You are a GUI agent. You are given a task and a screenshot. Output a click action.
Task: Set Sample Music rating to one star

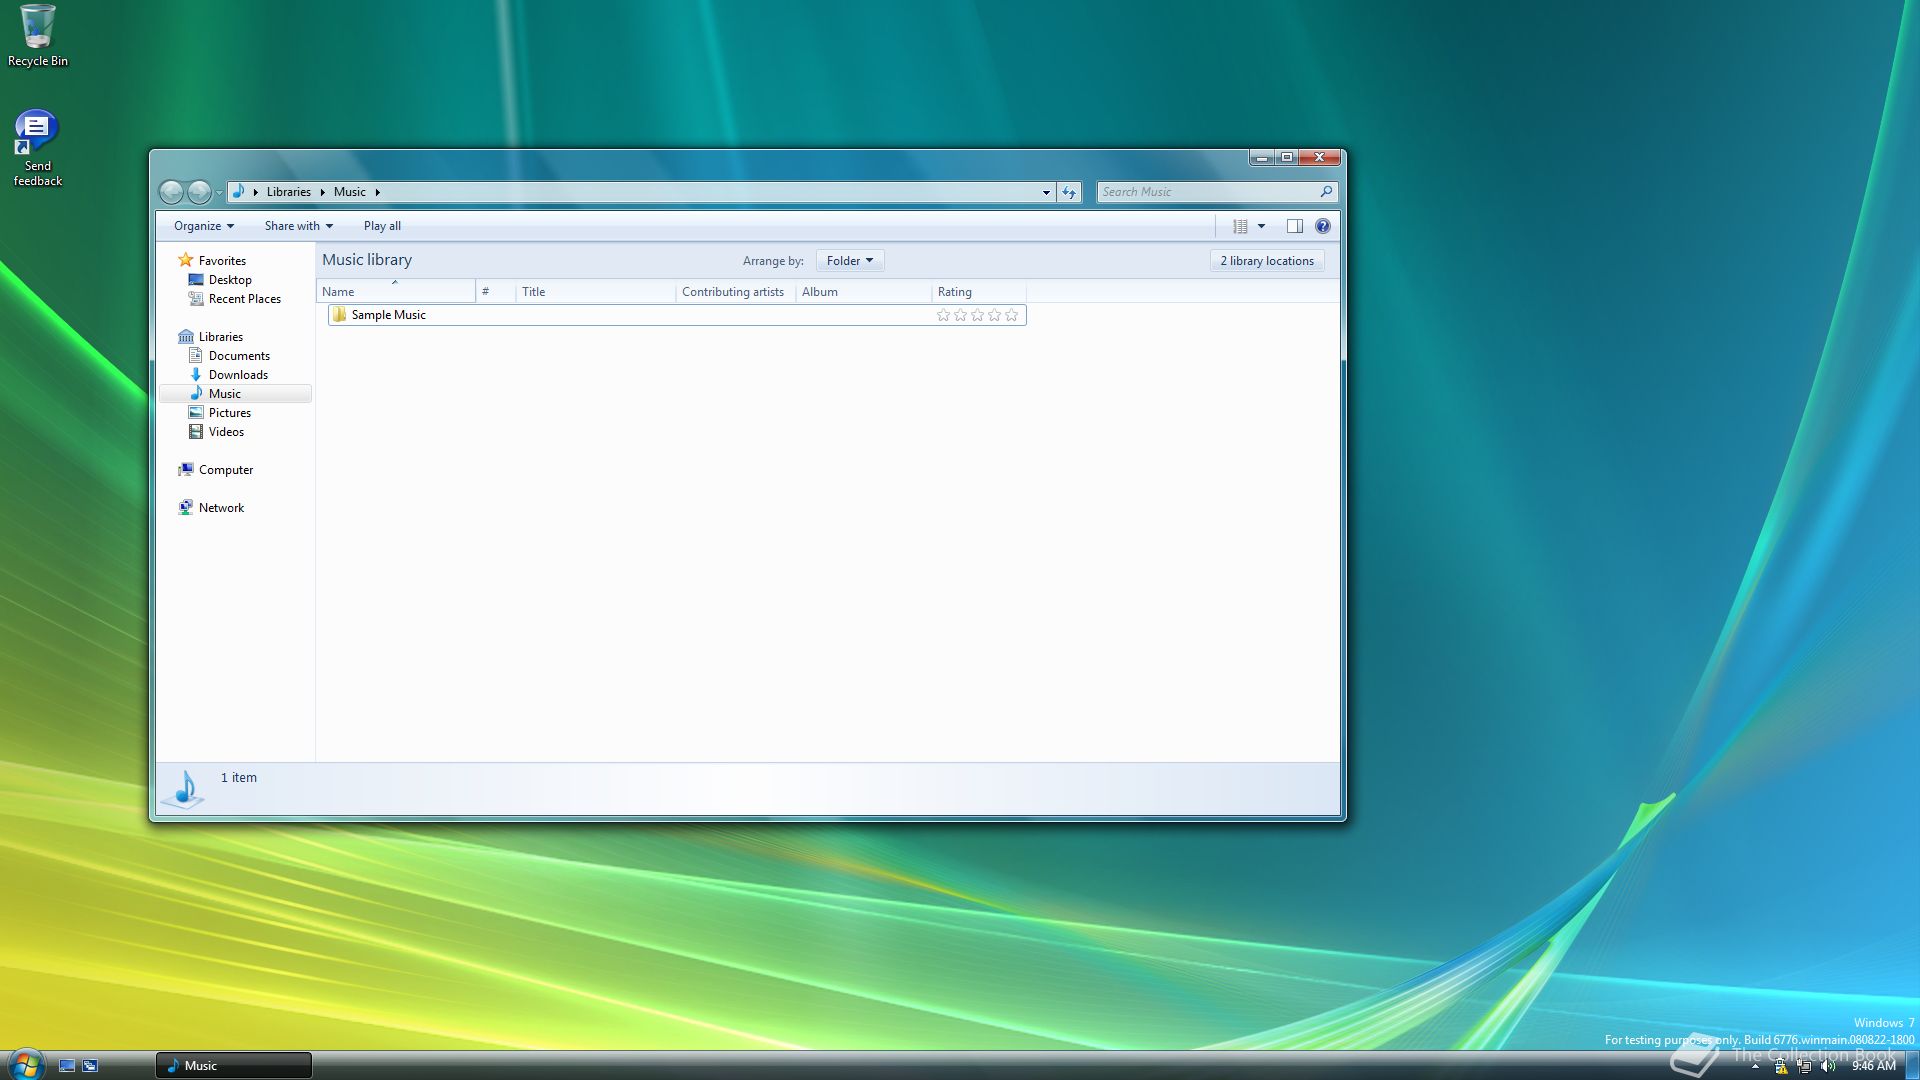943,315
